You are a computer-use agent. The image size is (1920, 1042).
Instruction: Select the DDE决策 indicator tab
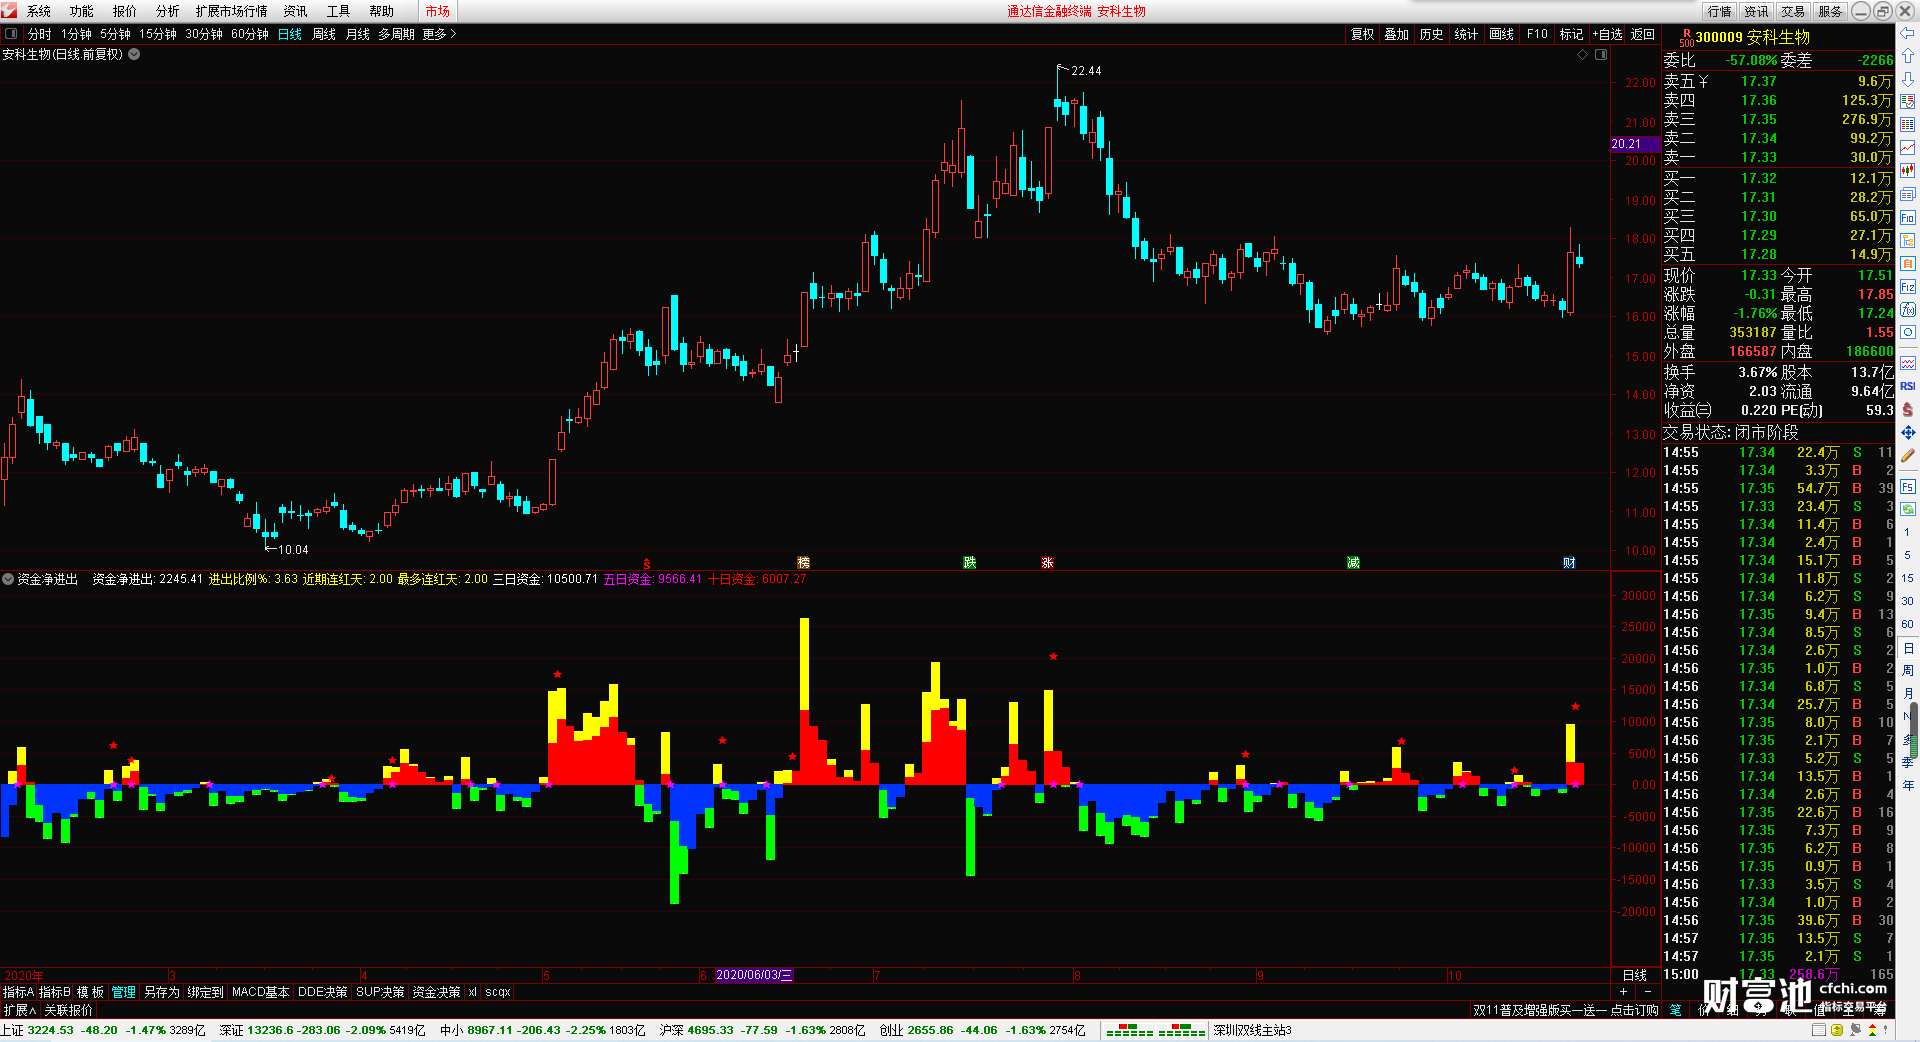pos(323,992)
